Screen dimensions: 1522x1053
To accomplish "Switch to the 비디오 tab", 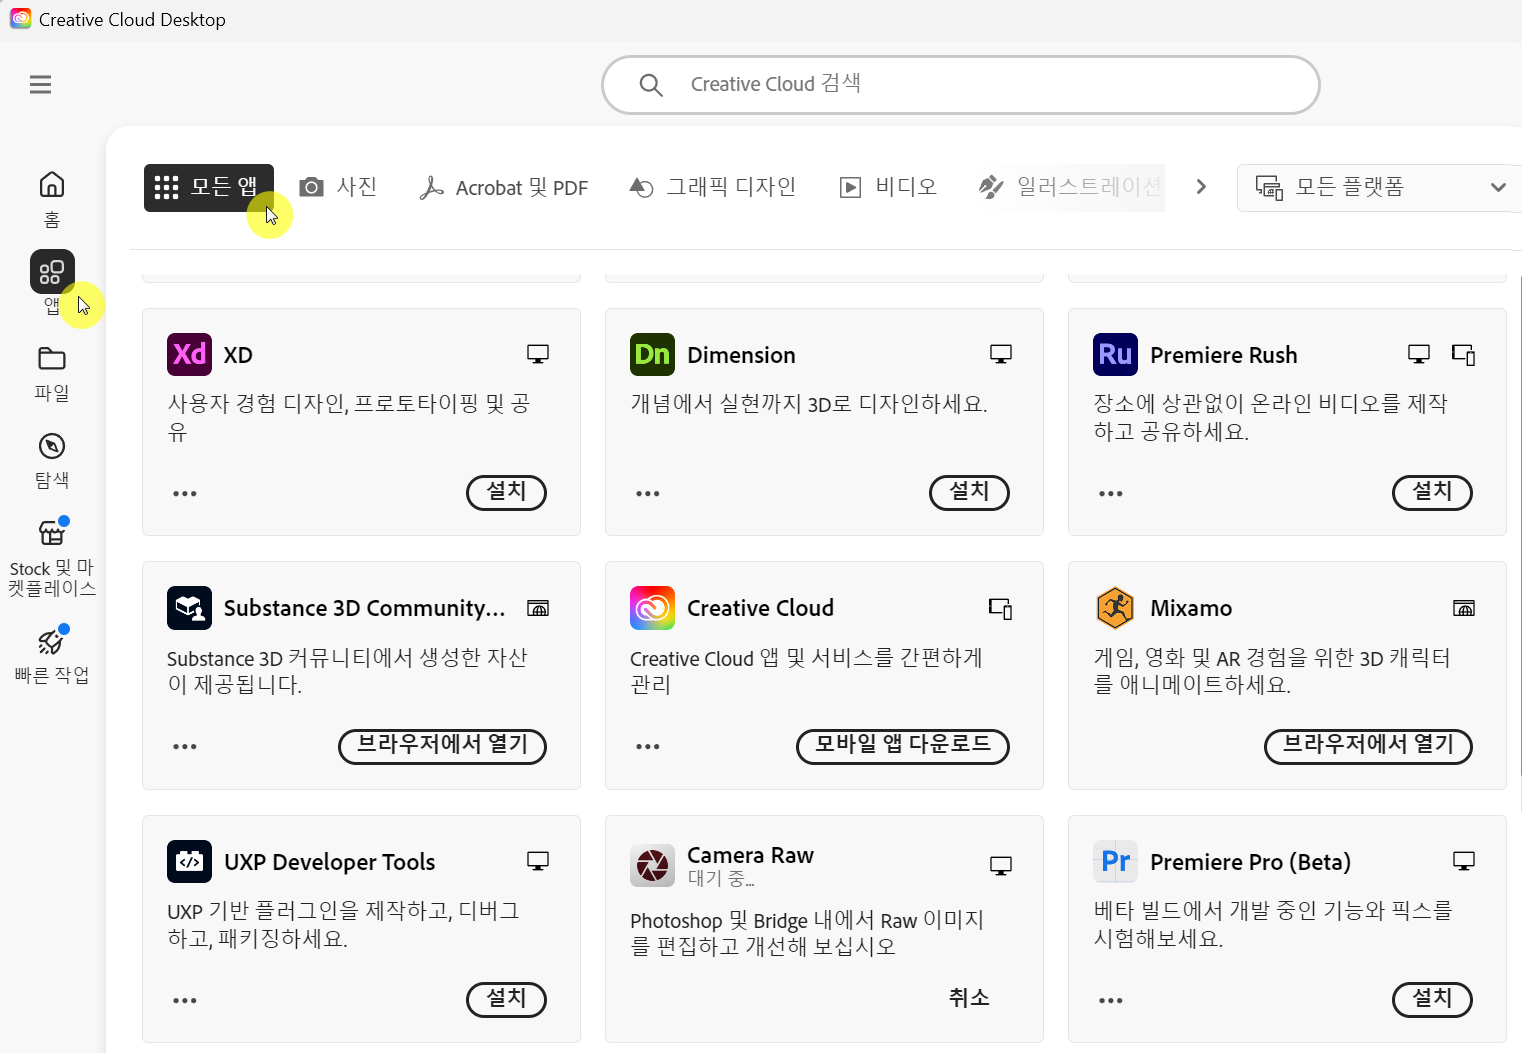I will click(x=888, y=187).
